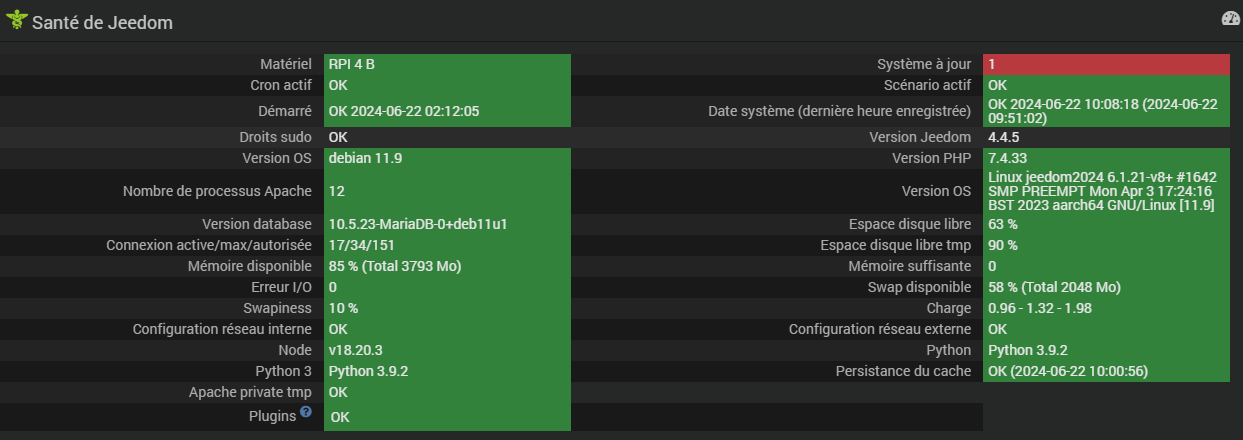This screenshot has width=1243, height=440.
Task: Click the 'Charge' label
Action: [x=949, y=308]
